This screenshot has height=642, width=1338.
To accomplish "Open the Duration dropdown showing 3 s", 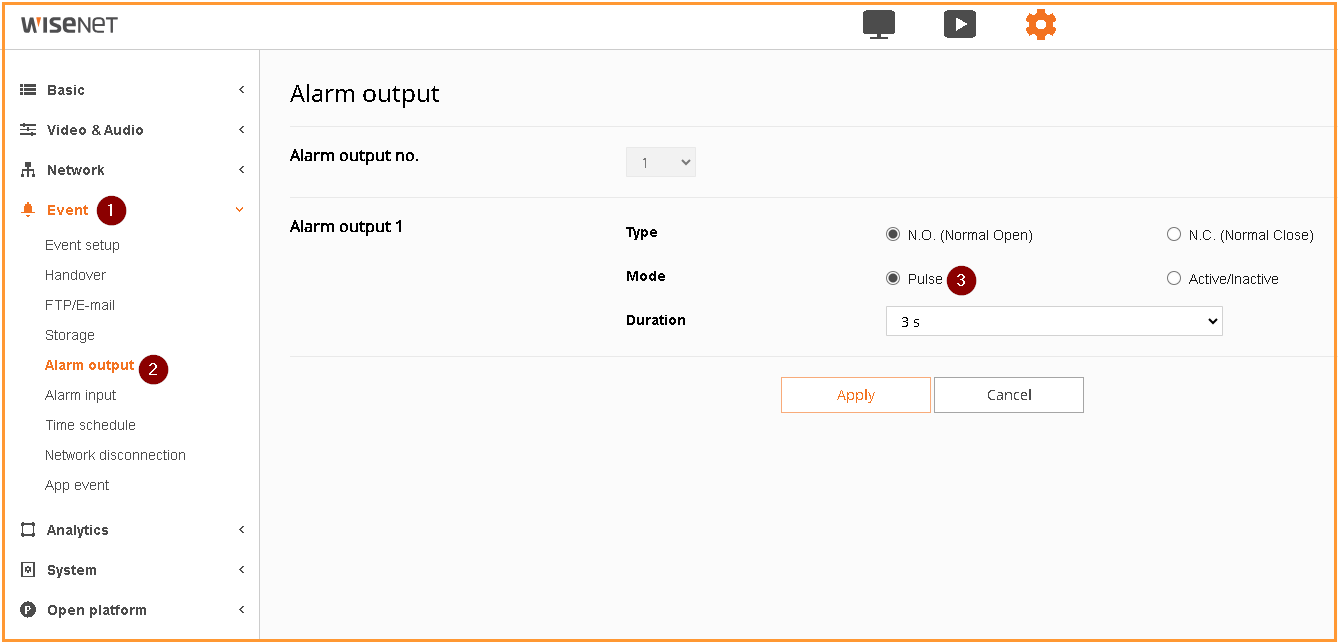I will tap(1054, 321).
